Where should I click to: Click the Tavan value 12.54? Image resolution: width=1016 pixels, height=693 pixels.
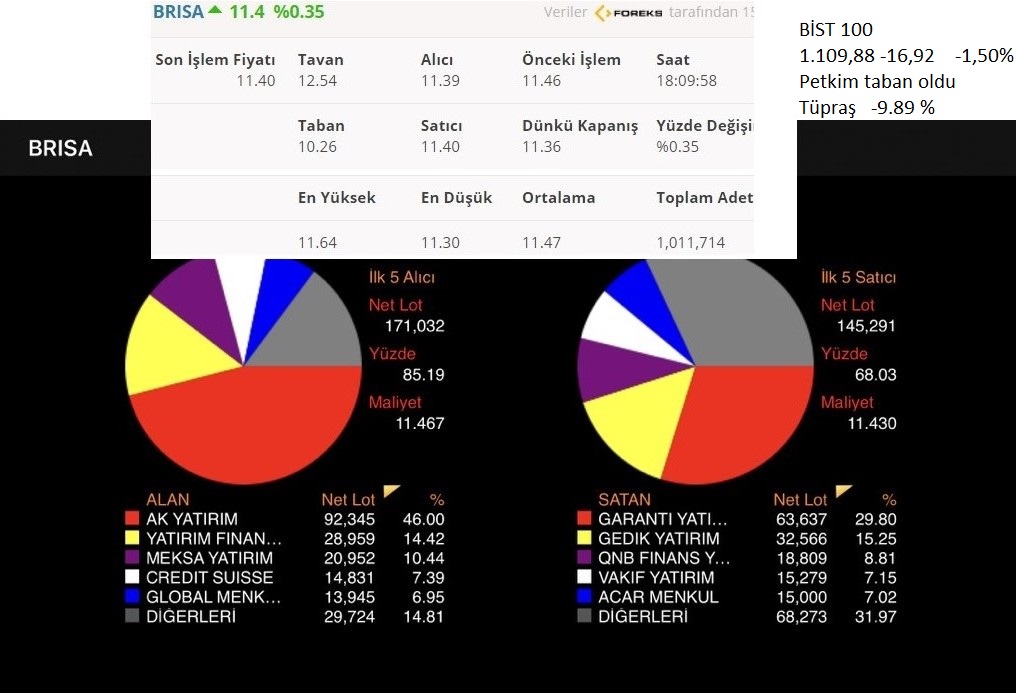click(318, 81)
